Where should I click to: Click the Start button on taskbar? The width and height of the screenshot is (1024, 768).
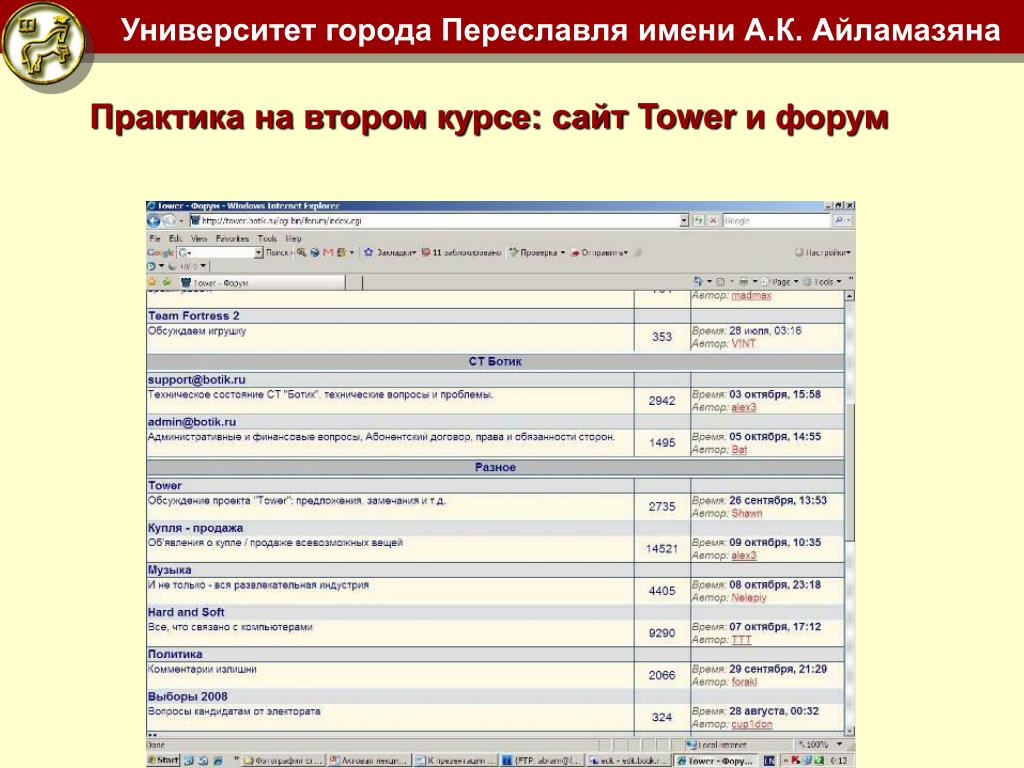point(163,760)
